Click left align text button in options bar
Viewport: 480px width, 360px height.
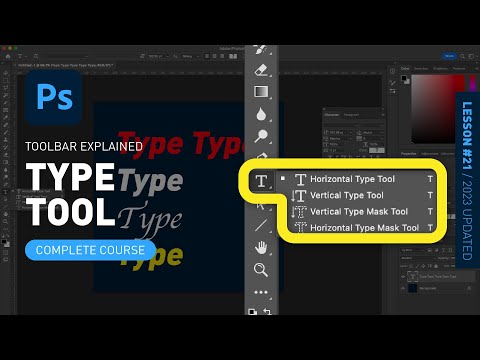[207, 56]
